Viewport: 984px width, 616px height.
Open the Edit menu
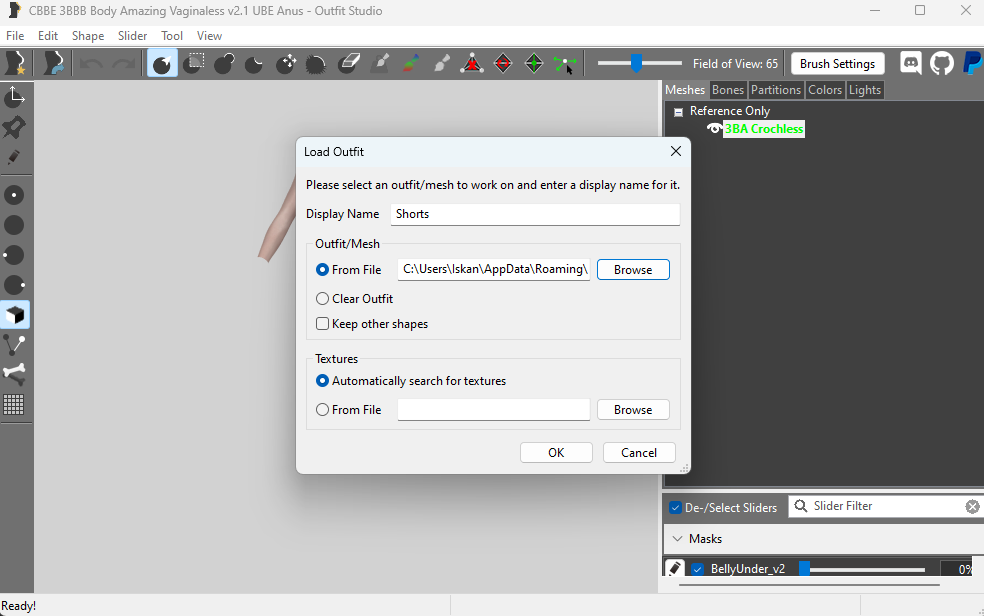pyautogui.click(x=48, y=36)
